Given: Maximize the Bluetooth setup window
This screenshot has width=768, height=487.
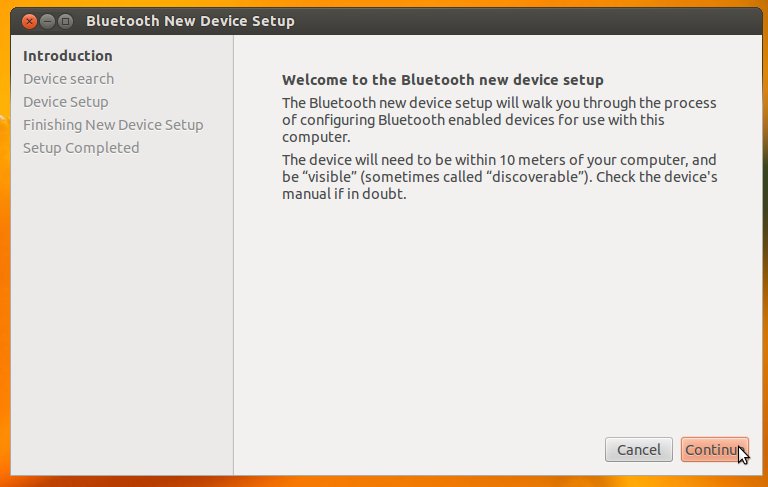Looking at the screenshot, I should [65, 20].
